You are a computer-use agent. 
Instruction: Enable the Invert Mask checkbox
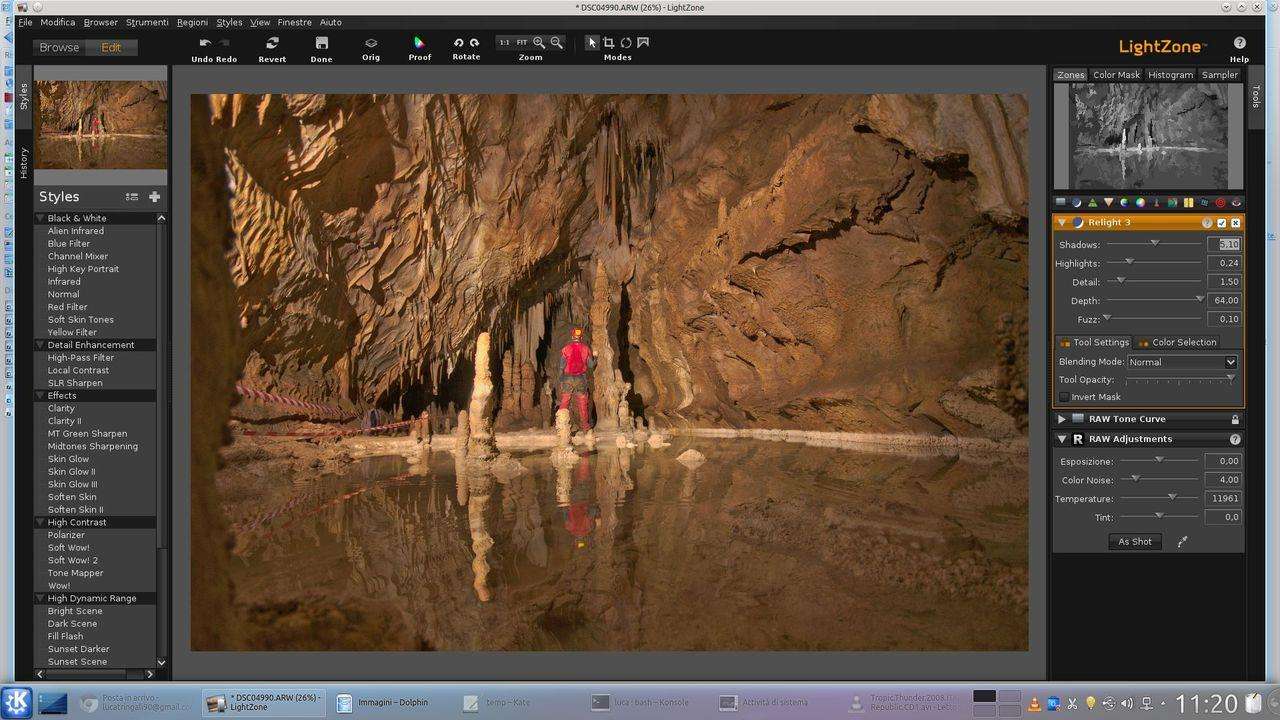click(x=1064, y=397)
